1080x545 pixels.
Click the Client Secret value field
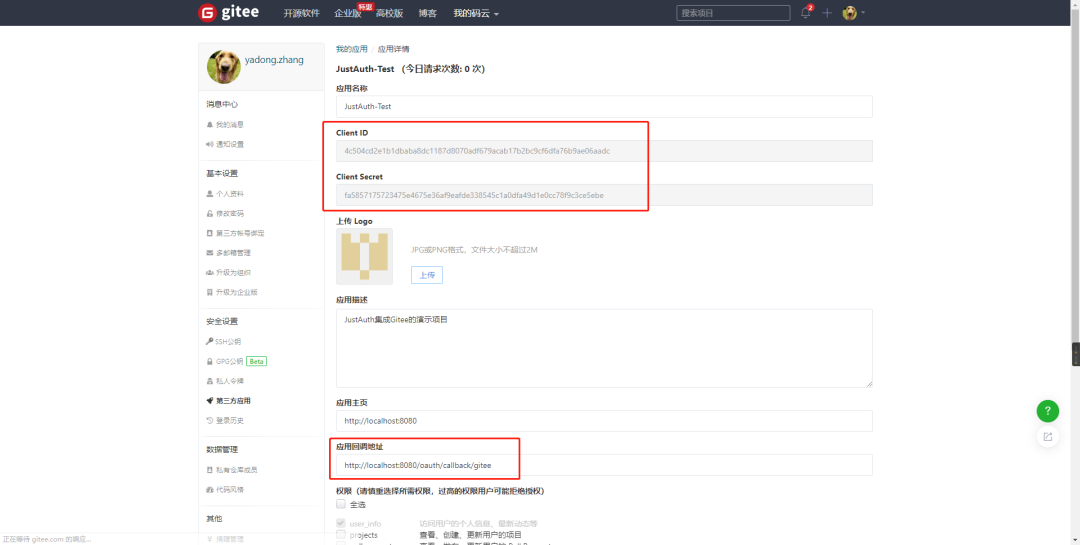tap(604, 195)
